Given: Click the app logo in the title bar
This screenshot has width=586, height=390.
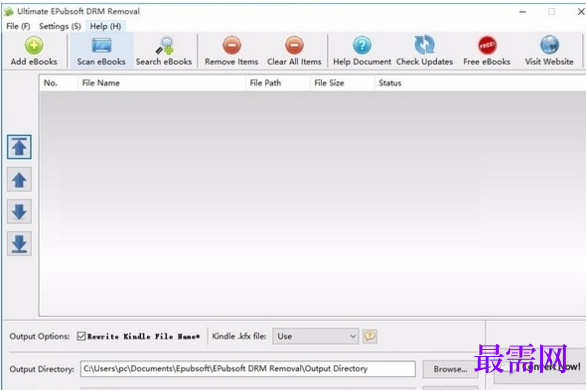Looking at the screenshot, I should coord(9,12).
